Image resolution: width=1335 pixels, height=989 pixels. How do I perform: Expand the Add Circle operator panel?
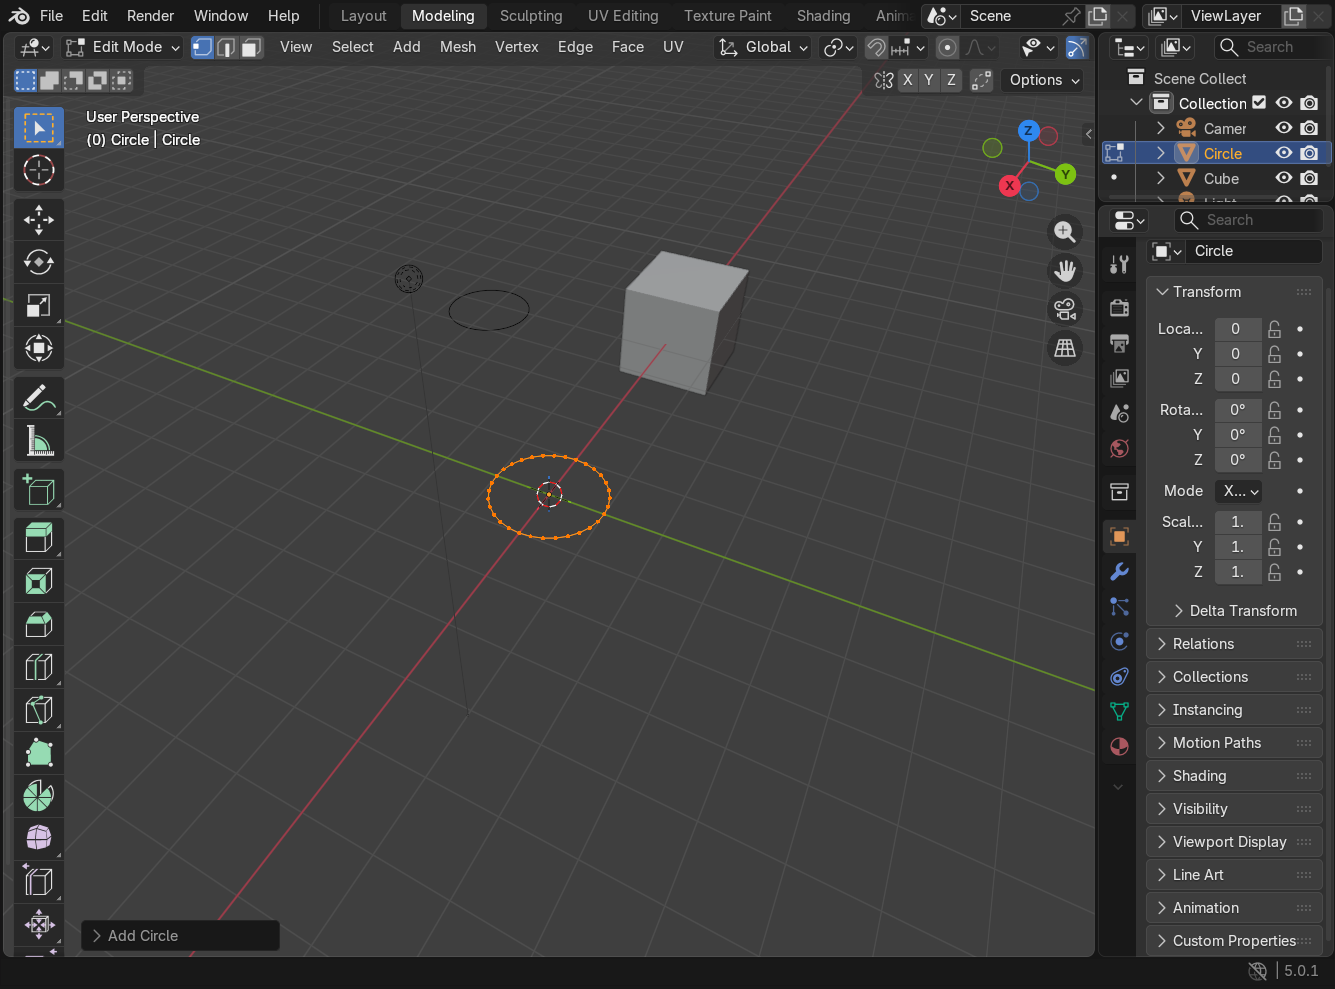click(x=143, y=936)
